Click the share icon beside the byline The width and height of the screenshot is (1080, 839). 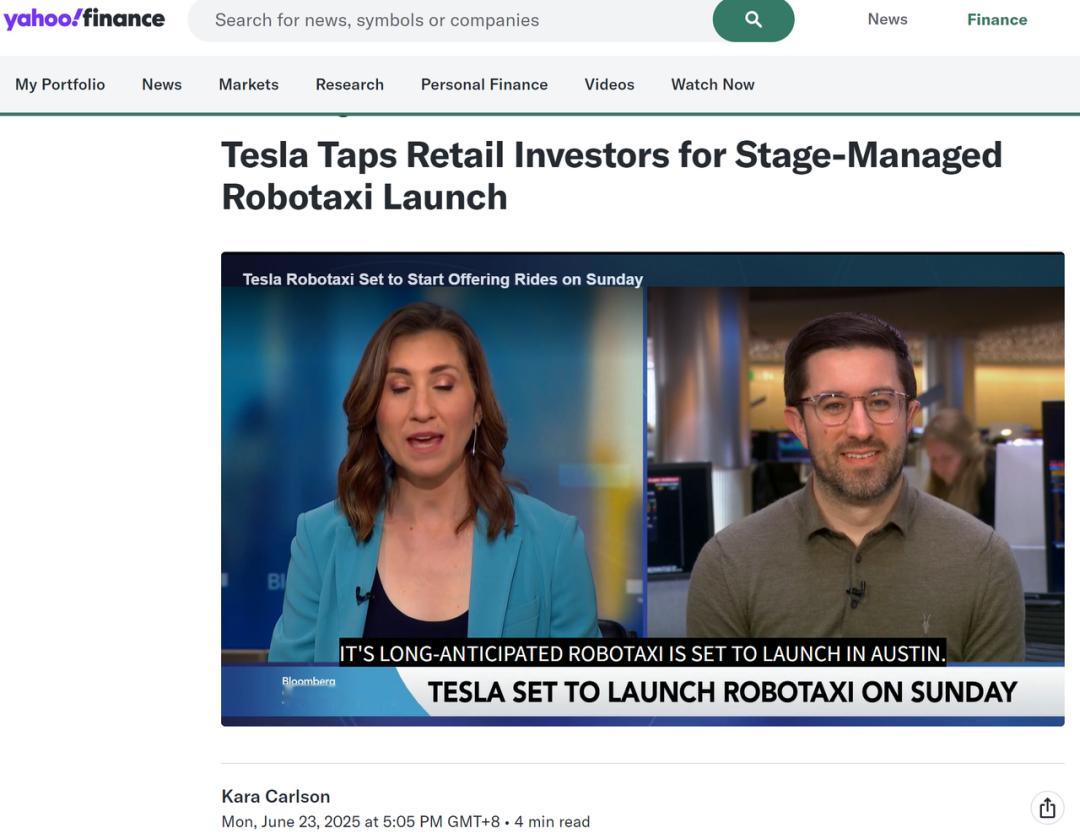pyautogui.click(x=1047, y=807)
